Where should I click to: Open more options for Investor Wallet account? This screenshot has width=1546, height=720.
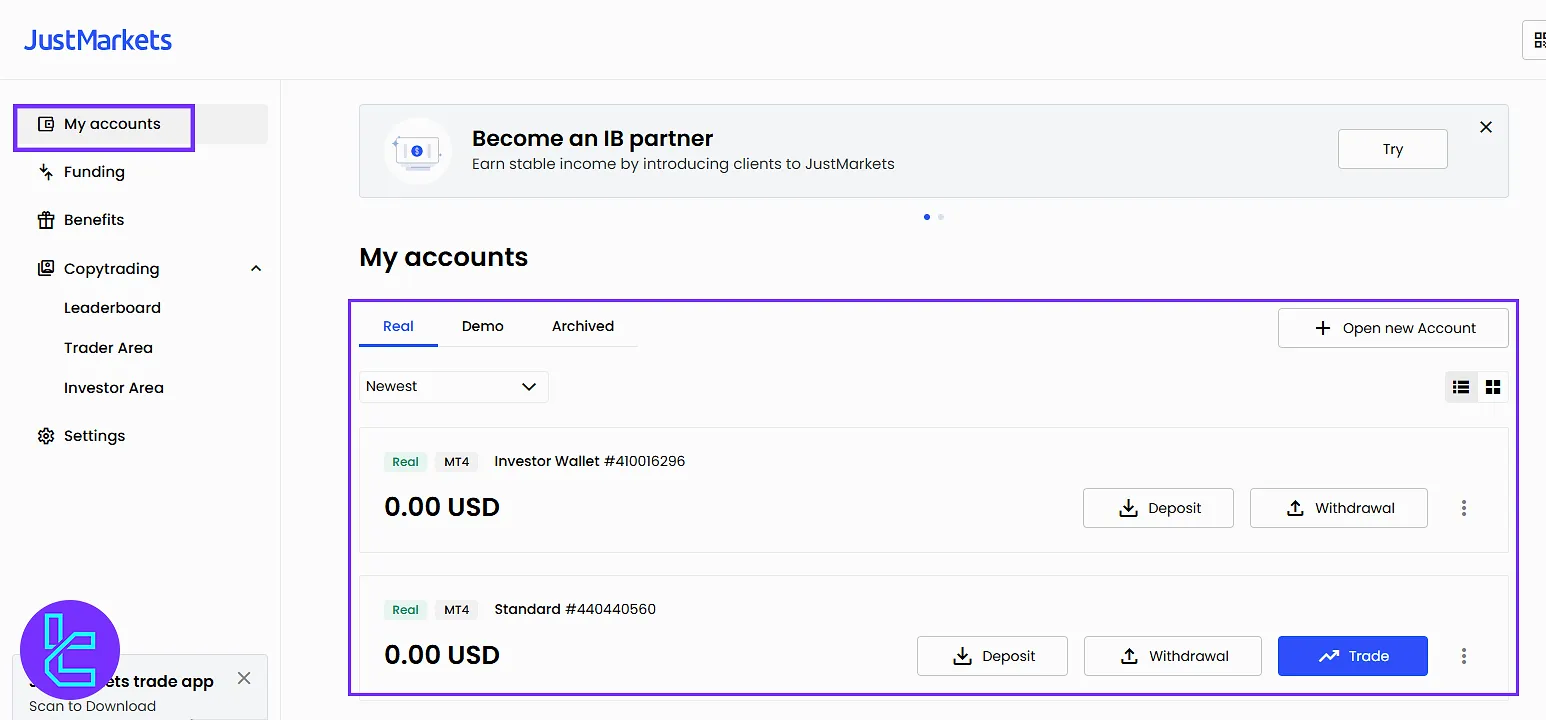click(1464, 508)
